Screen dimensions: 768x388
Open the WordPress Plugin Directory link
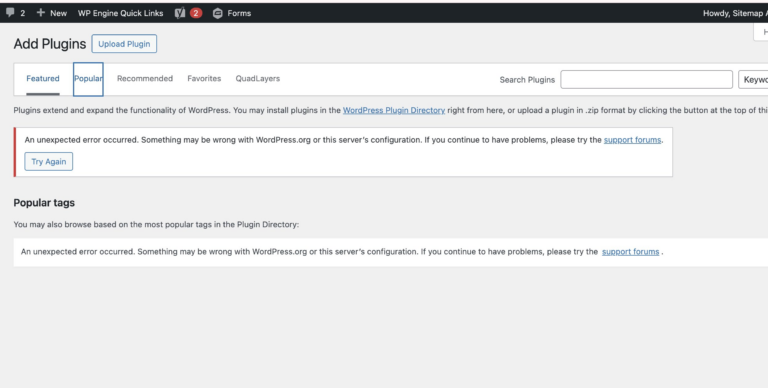coord(394,110)
